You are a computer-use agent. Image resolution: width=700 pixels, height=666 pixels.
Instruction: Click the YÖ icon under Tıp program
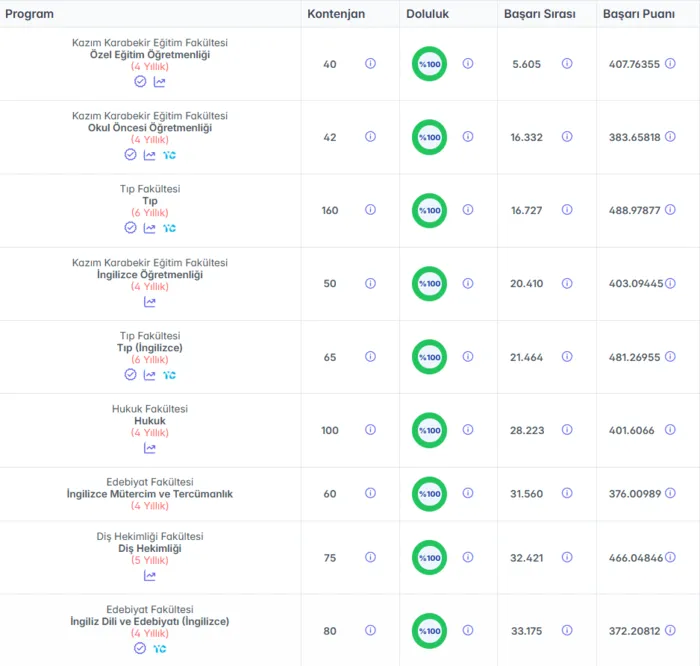pyautogui.click(x=169, y=228)
